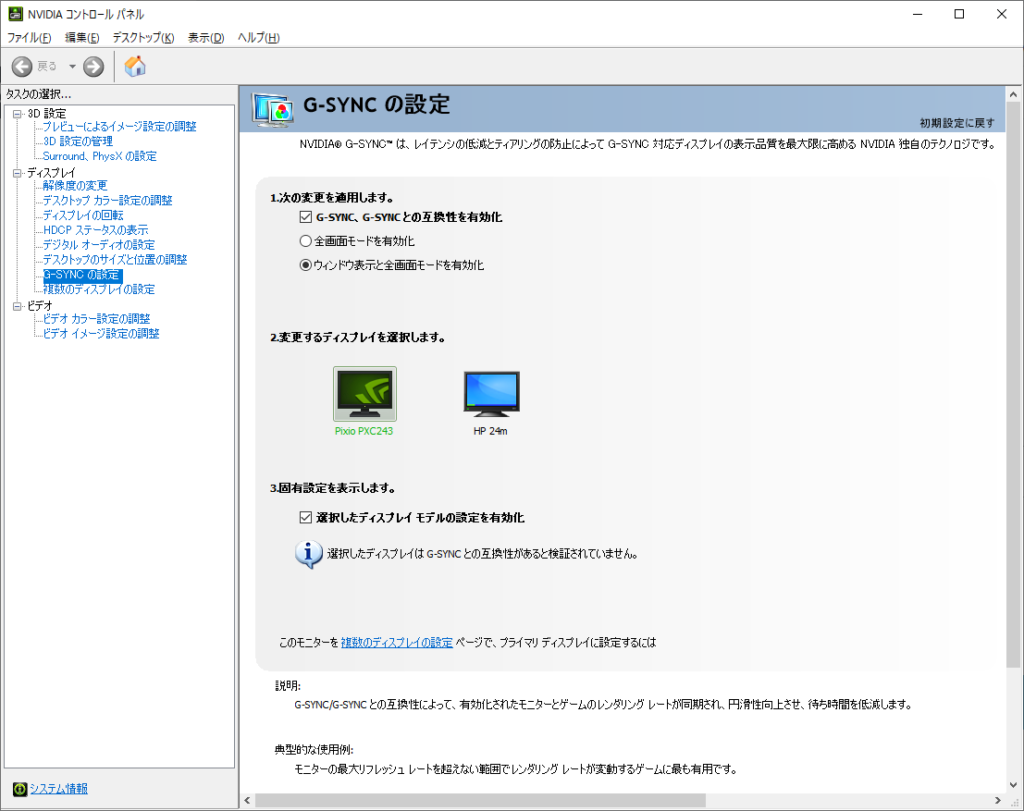
Task: Open デスクトップのサイズと位置の調整 tree item
Action: [x=115, y=260]
